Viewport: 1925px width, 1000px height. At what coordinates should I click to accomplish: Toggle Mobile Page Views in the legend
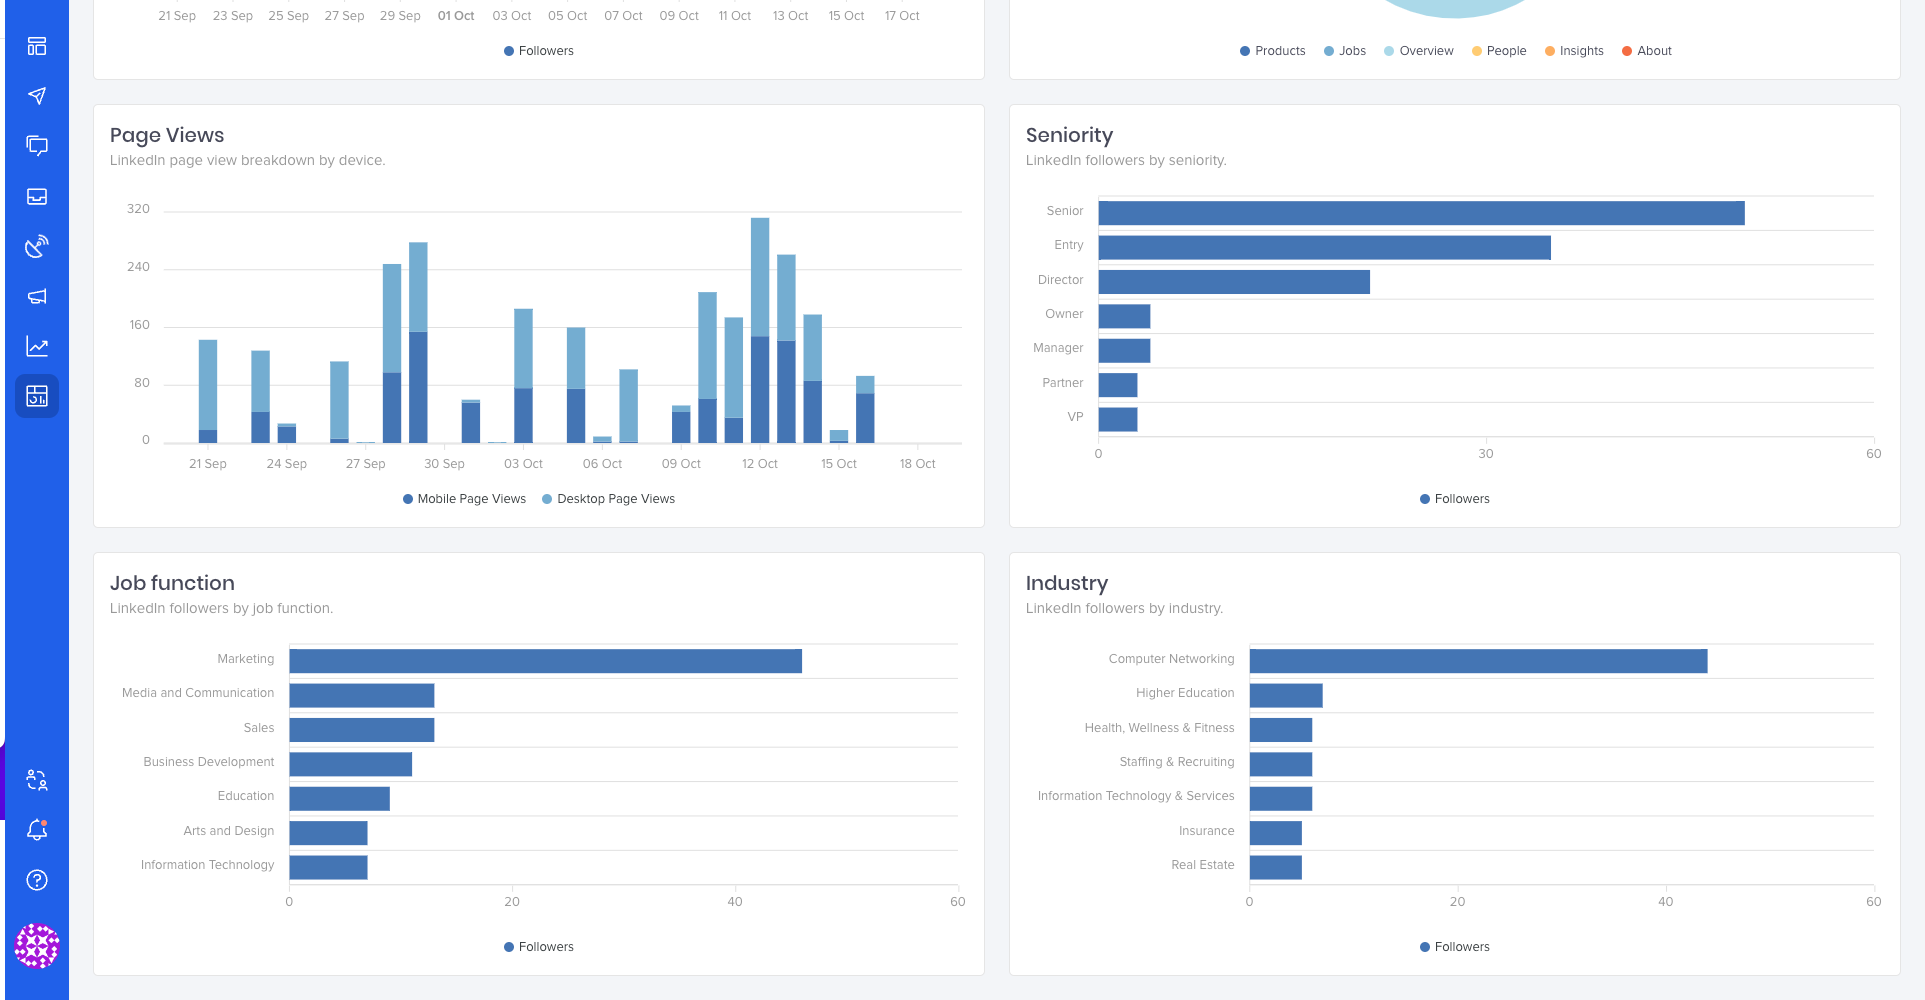(463, 498)
